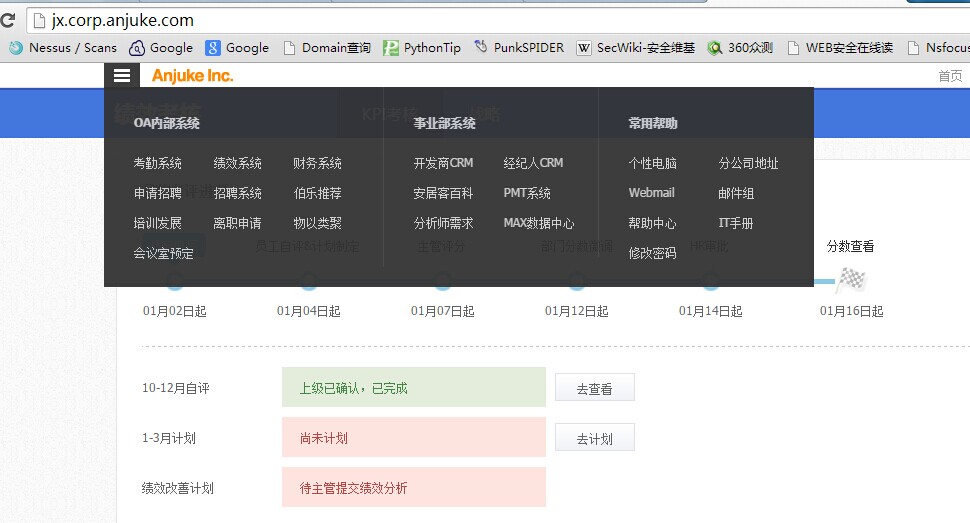Open the Nessus / Scans bookmark
Screen dimensions: 970x523
click(62, 48)
